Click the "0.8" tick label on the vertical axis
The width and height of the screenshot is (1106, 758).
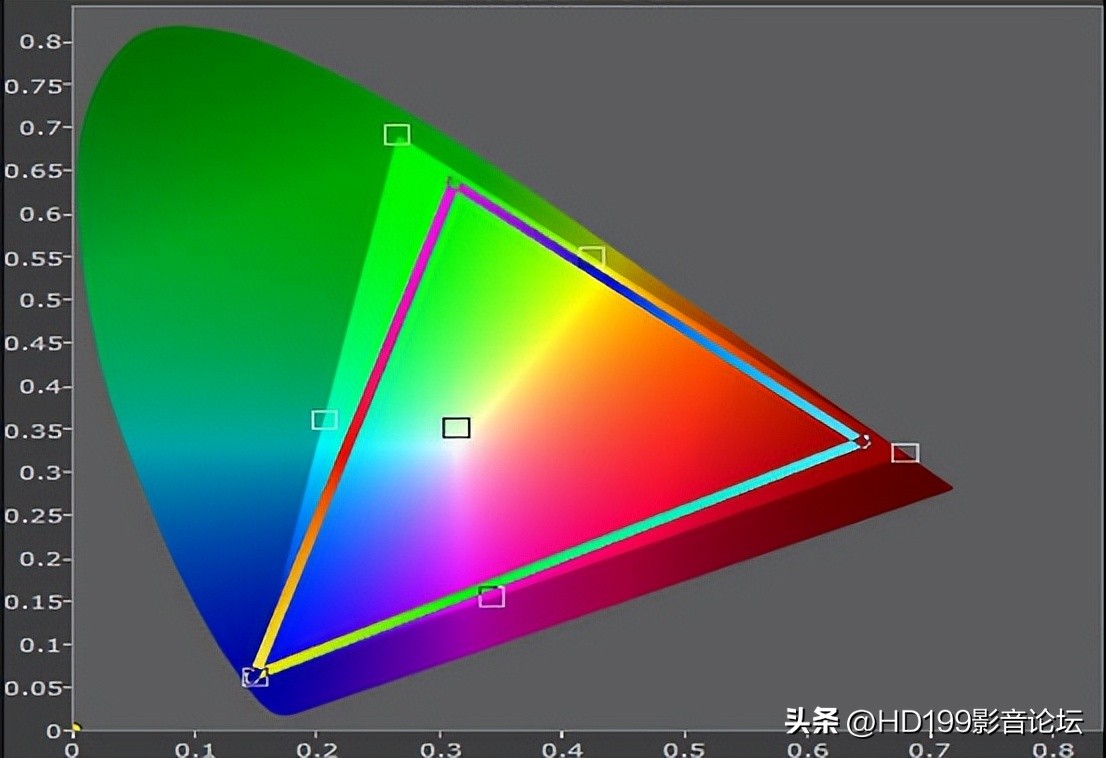(x=41, y=42)
